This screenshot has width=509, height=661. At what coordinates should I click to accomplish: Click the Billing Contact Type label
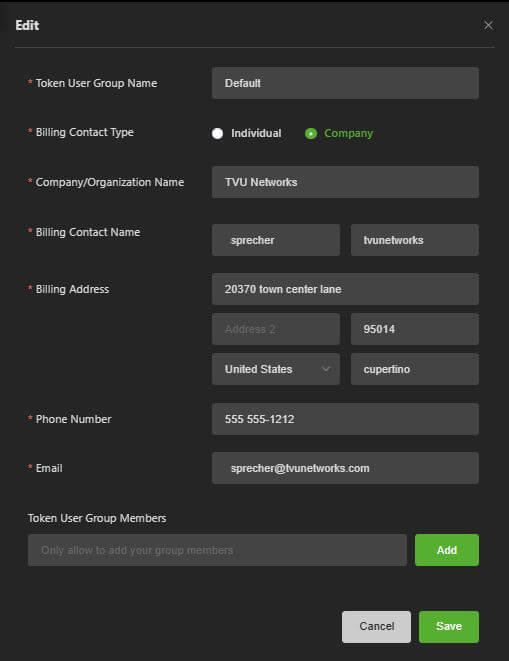click(x=84, y=132)
